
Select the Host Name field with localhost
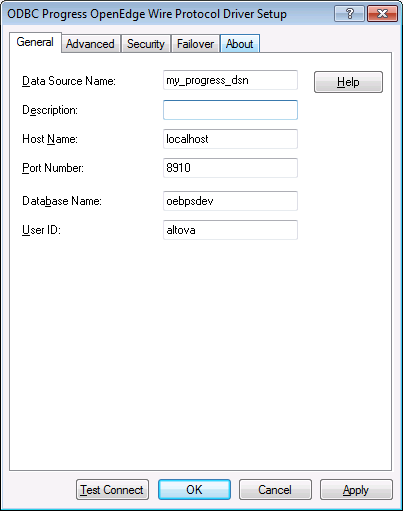pyautogui.click(x=230, y=139)
